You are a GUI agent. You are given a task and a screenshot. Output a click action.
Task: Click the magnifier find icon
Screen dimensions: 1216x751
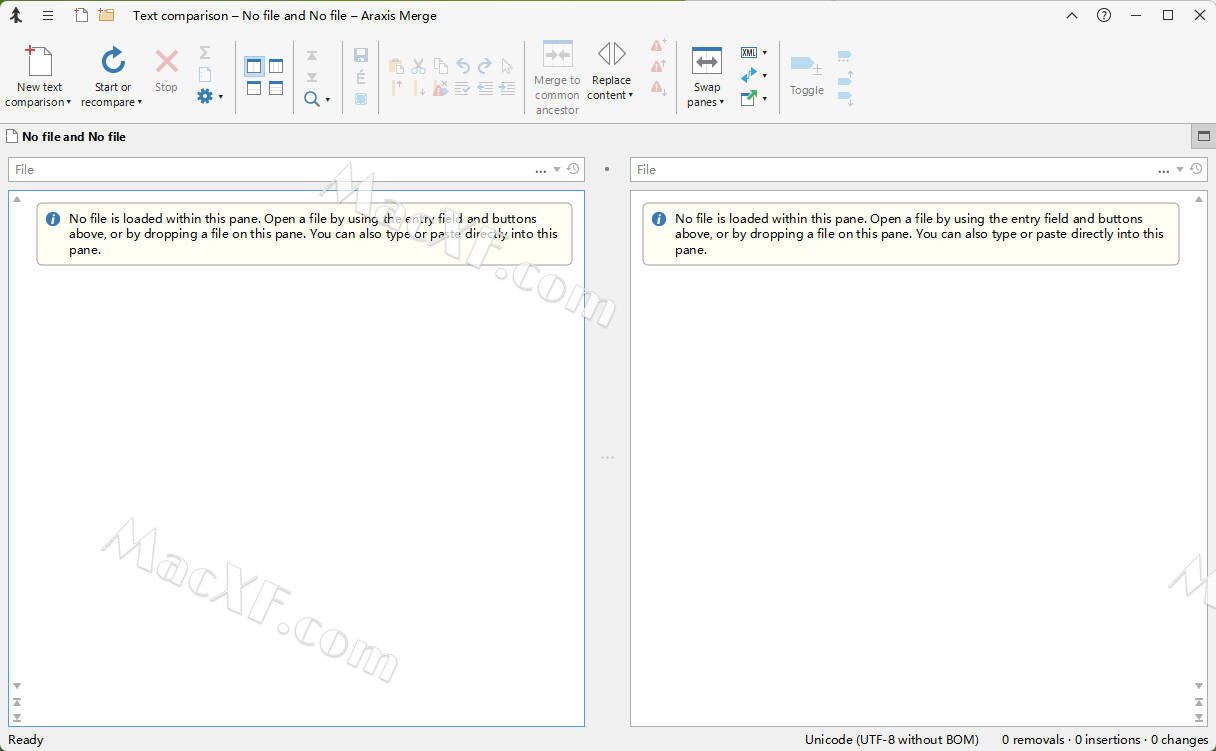(x=312, y=99)
